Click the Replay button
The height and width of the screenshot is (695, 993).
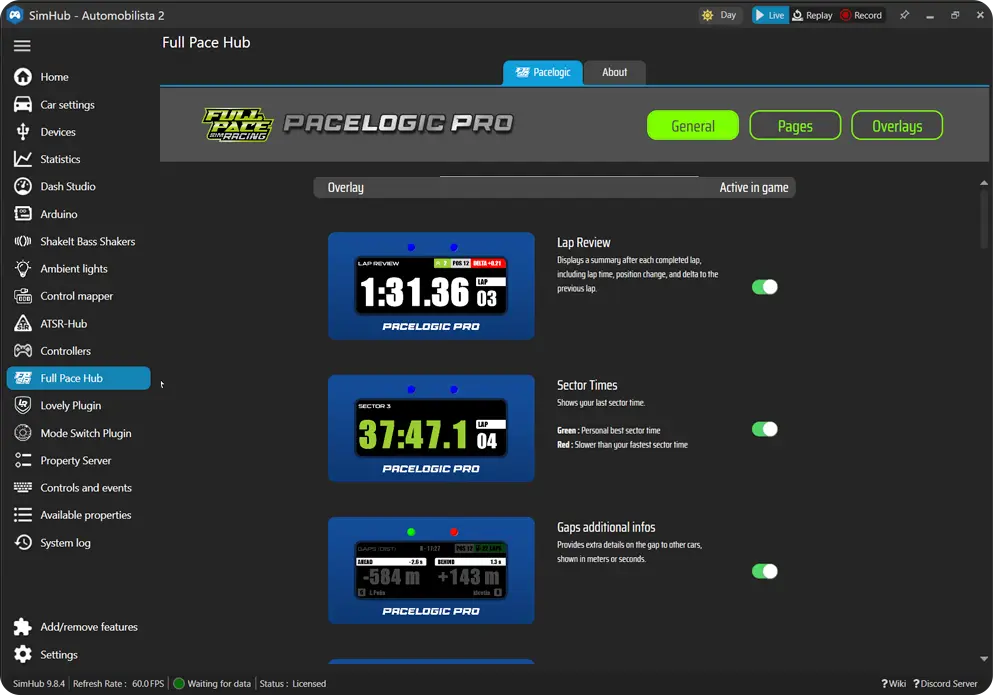pyautogui.click(x=813, y=15)
